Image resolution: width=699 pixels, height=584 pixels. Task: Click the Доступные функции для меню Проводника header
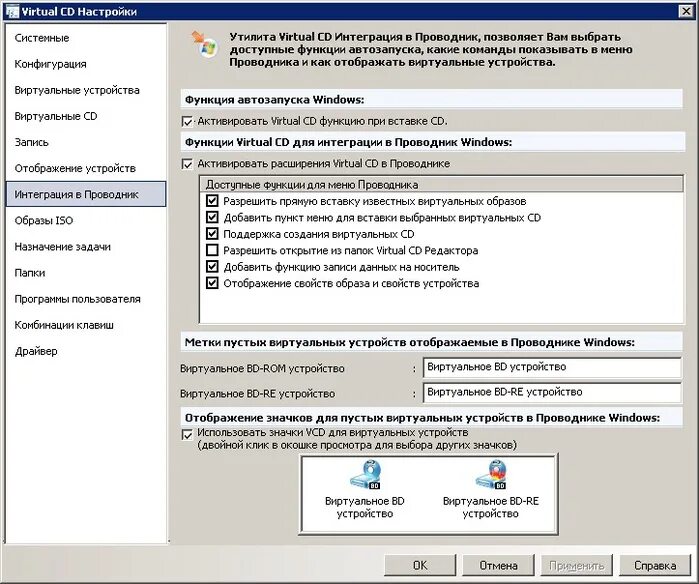(441, 185)
